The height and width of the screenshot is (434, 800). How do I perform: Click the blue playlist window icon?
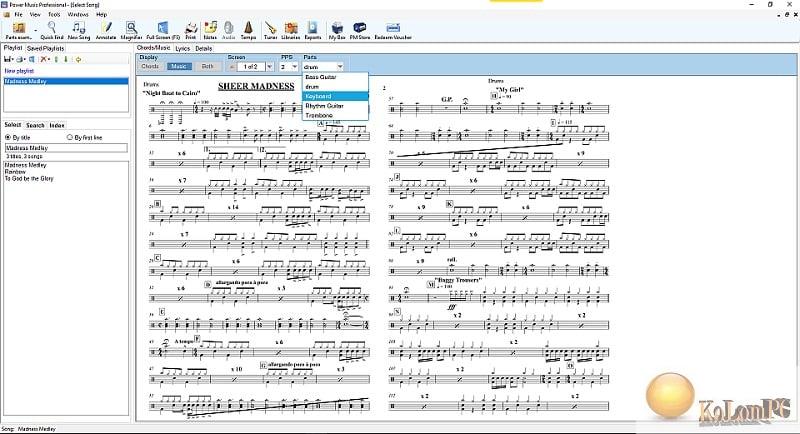[32, 59]
